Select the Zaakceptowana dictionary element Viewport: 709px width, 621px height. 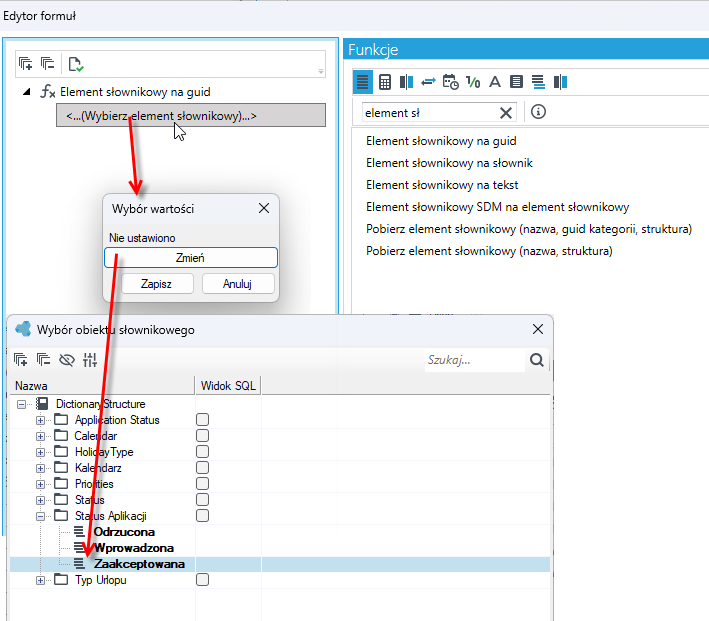click(139, 564)
